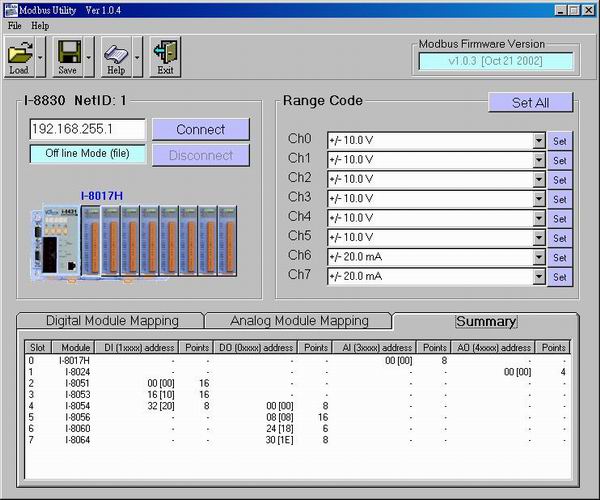This screenshot has height=500, width=600.
Task: Expand the Ch6 range code dropdown
Action: tap(539, 257)
